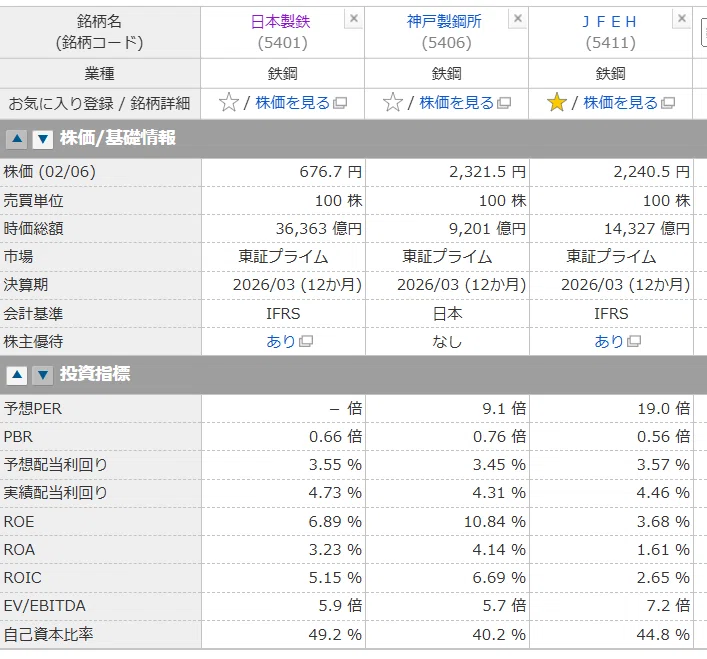
Task: Click the 予想PER row label
Action: click(x=33, y=409)
